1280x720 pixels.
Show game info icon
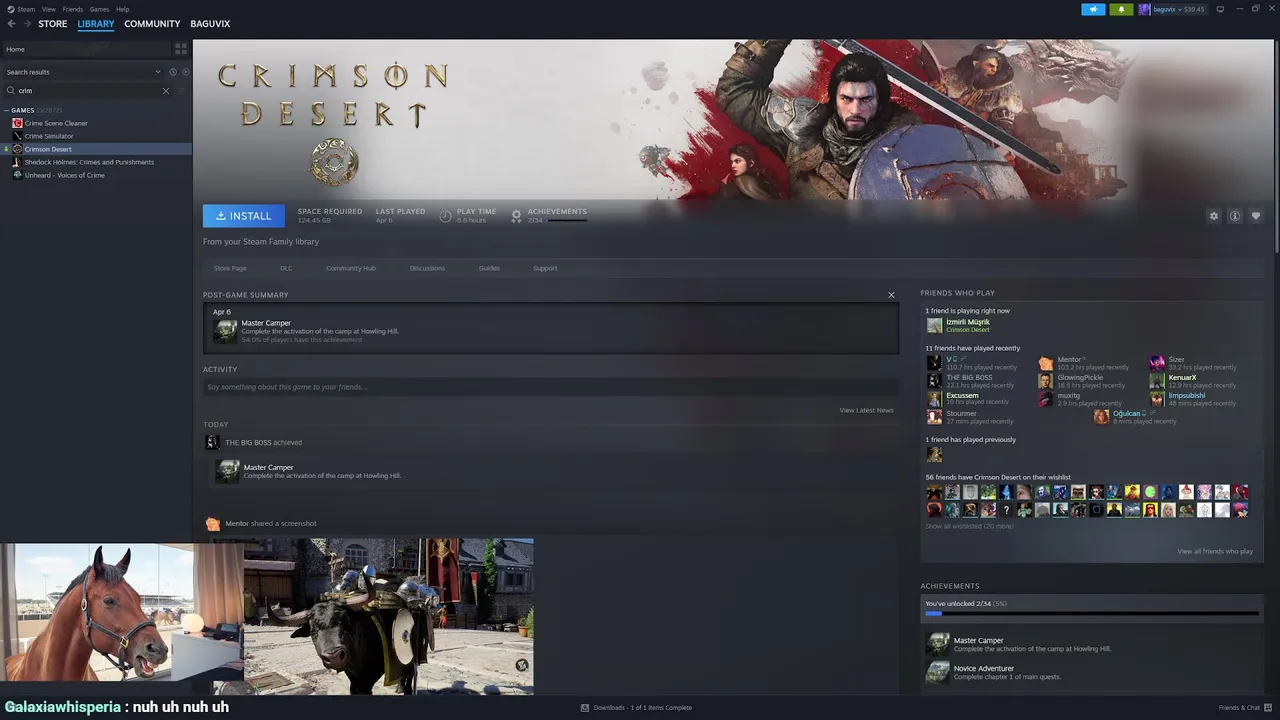click(1235, 216)
